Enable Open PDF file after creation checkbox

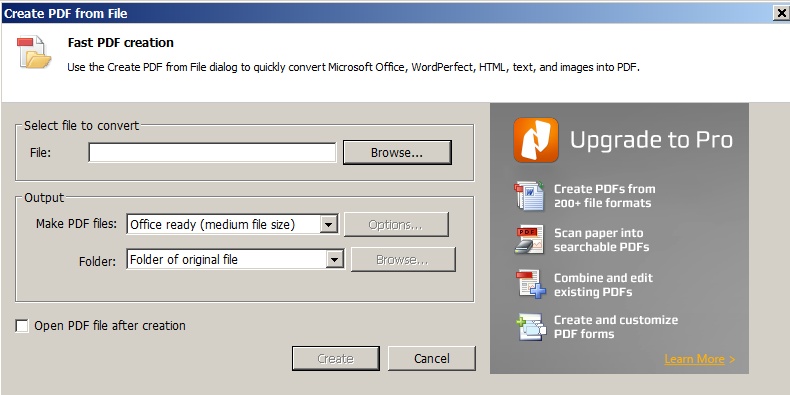click(22, 326)
